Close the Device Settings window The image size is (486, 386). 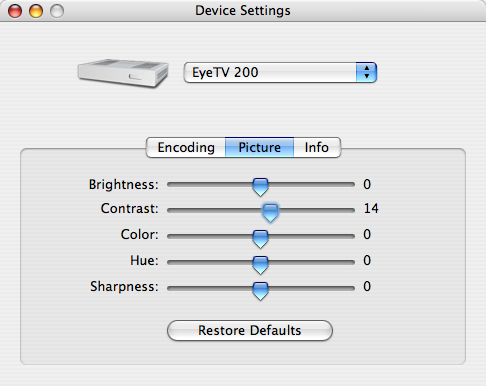pos(15,11)
